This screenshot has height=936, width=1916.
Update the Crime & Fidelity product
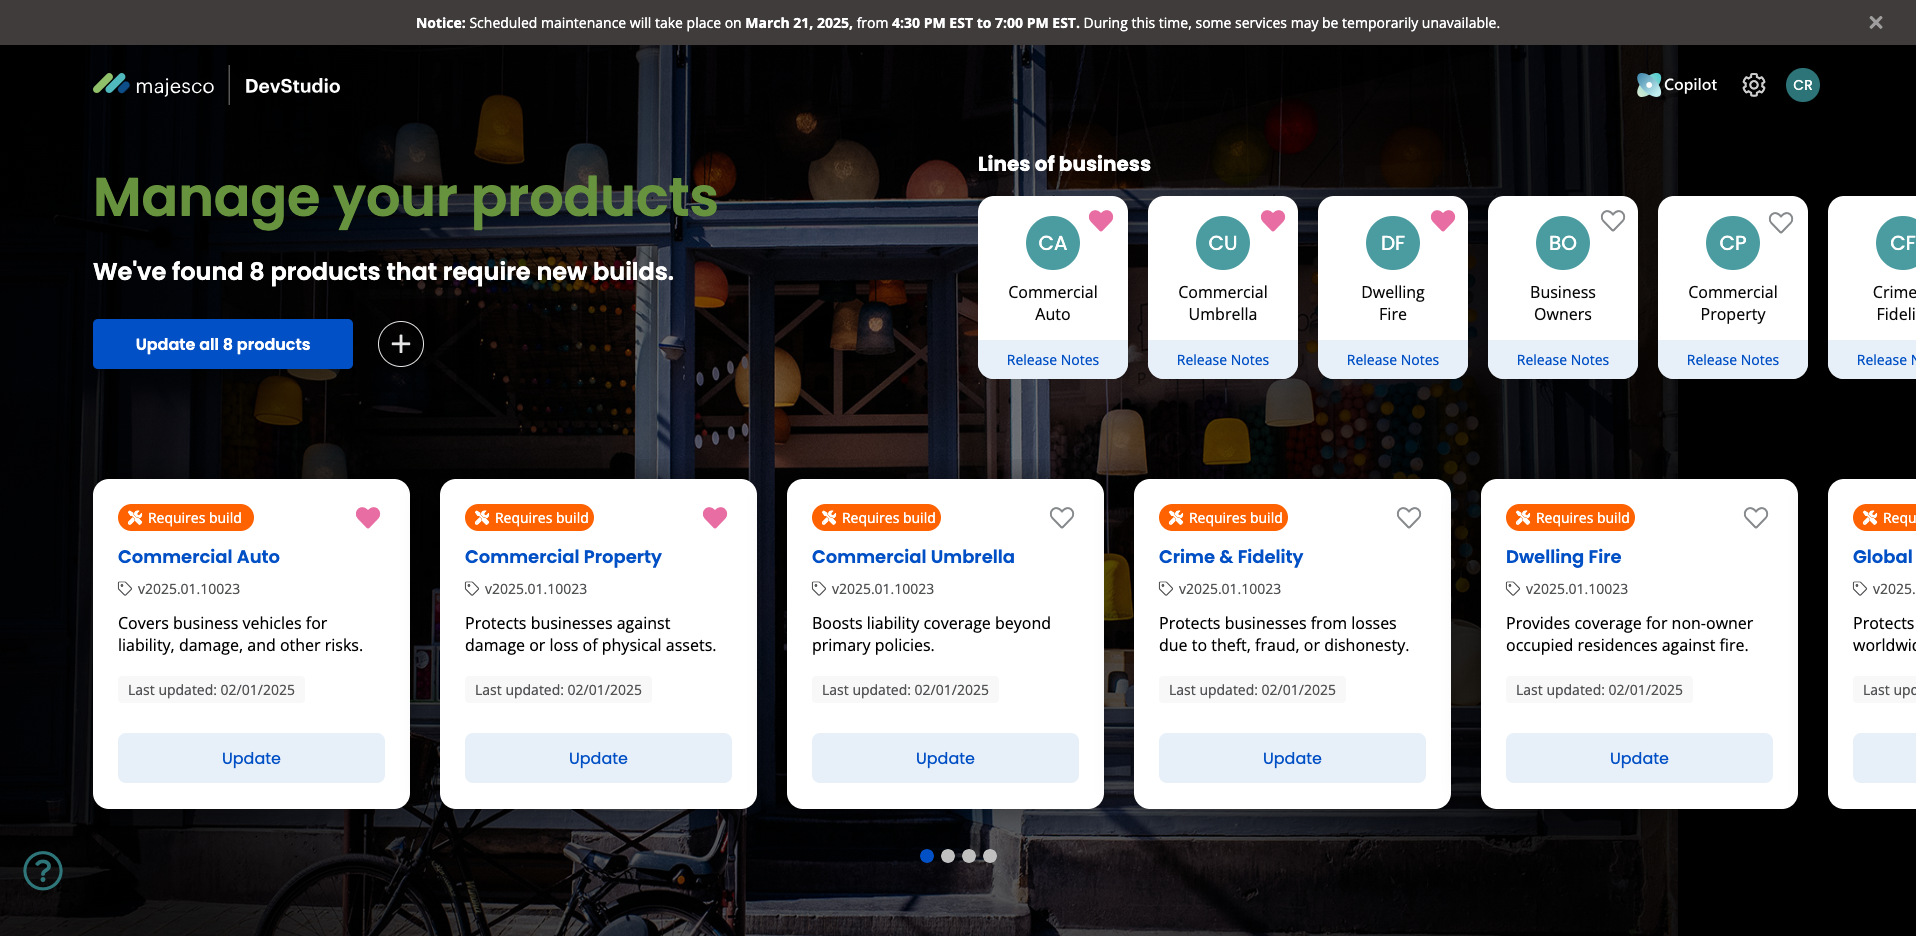tap(1291, 758)
